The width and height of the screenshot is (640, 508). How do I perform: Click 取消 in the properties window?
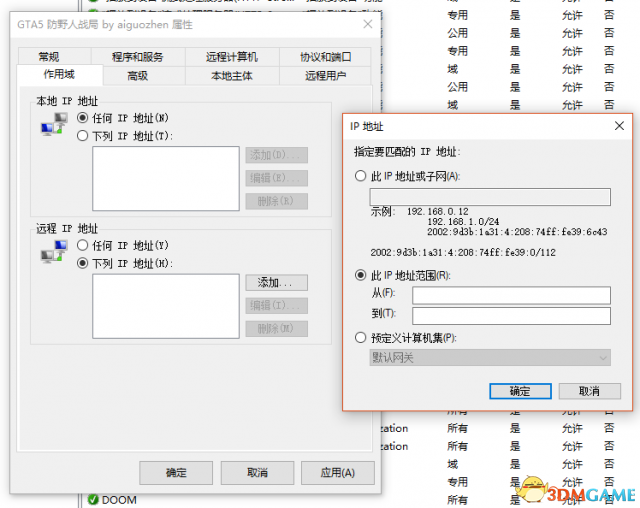pos(258,473)
